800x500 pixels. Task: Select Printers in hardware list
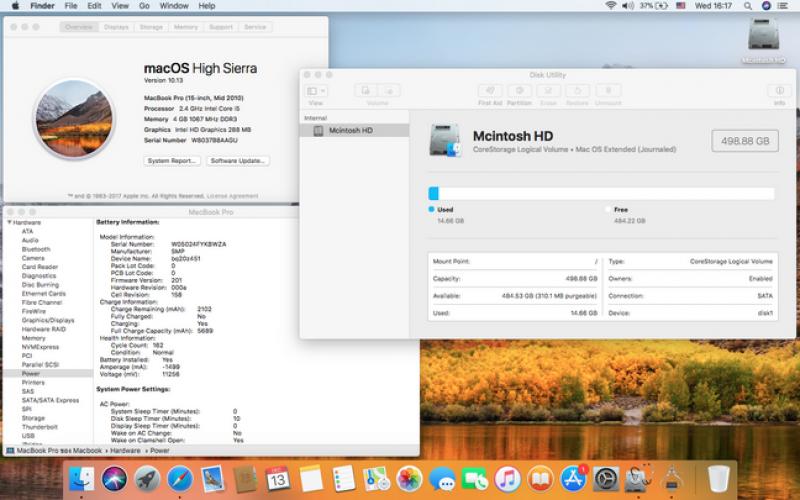pyautogui.click(x=33, y=383)
